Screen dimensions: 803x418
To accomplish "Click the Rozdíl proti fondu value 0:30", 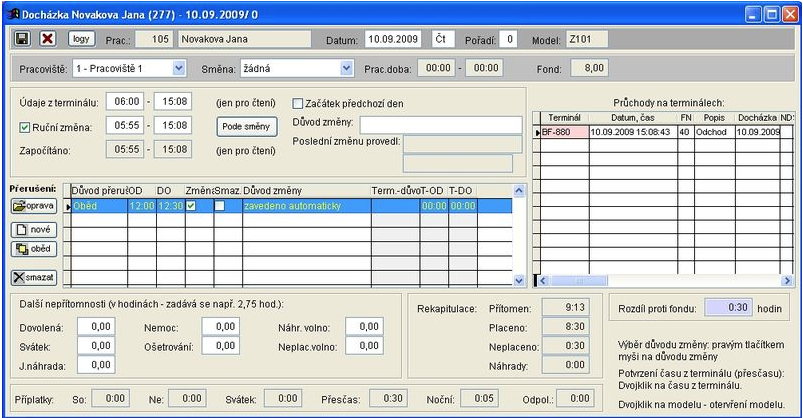I will point(726,307).
